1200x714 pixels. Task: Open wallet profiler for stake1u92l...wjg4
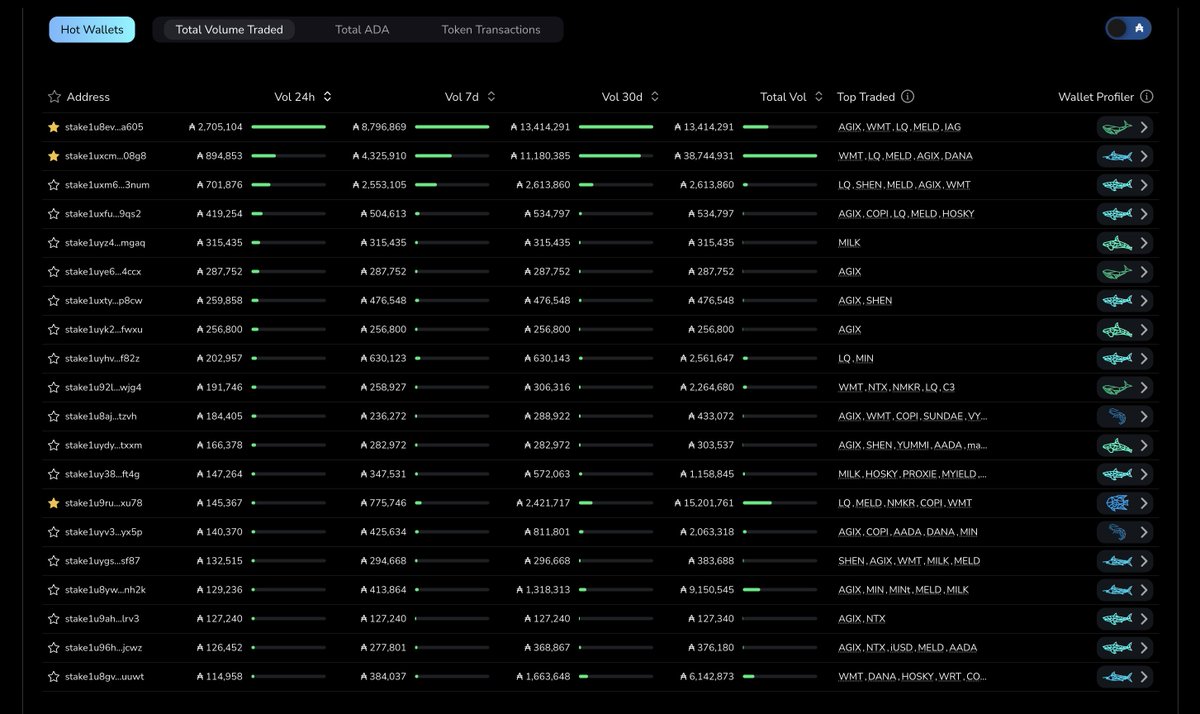1125,387
